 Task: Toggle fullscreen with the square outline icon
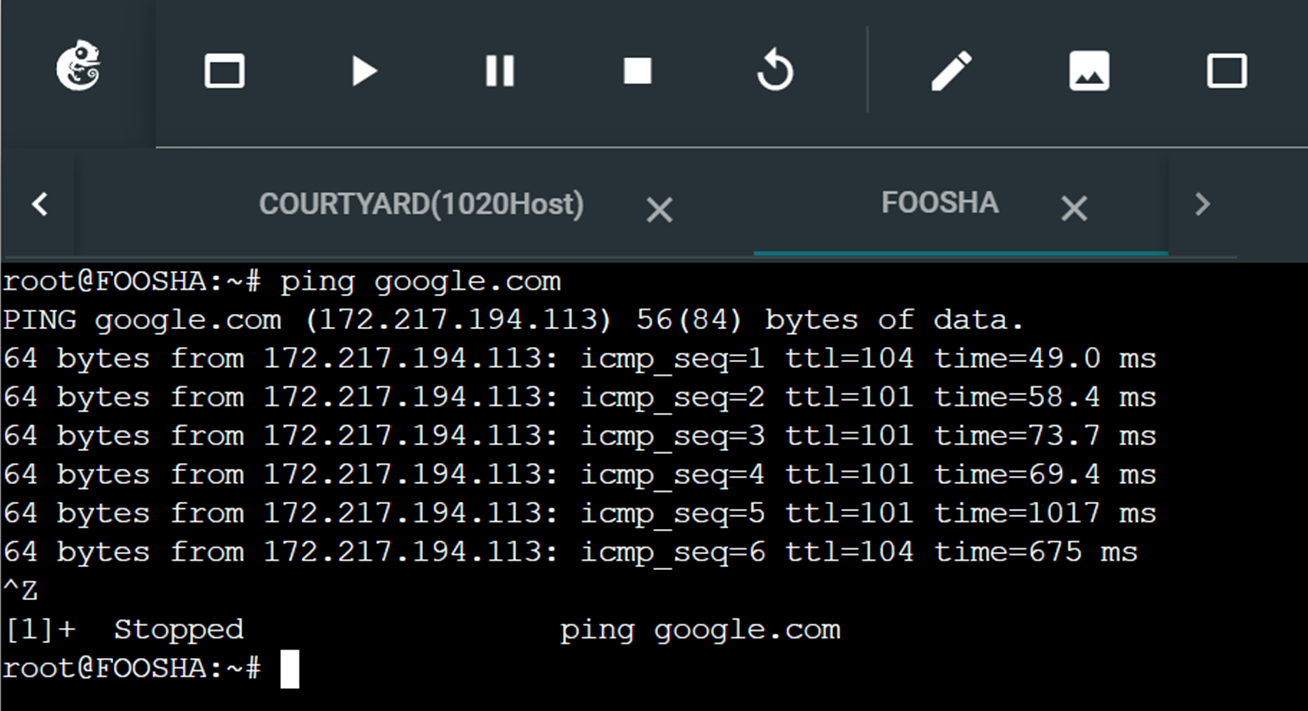pos(1227,70)
